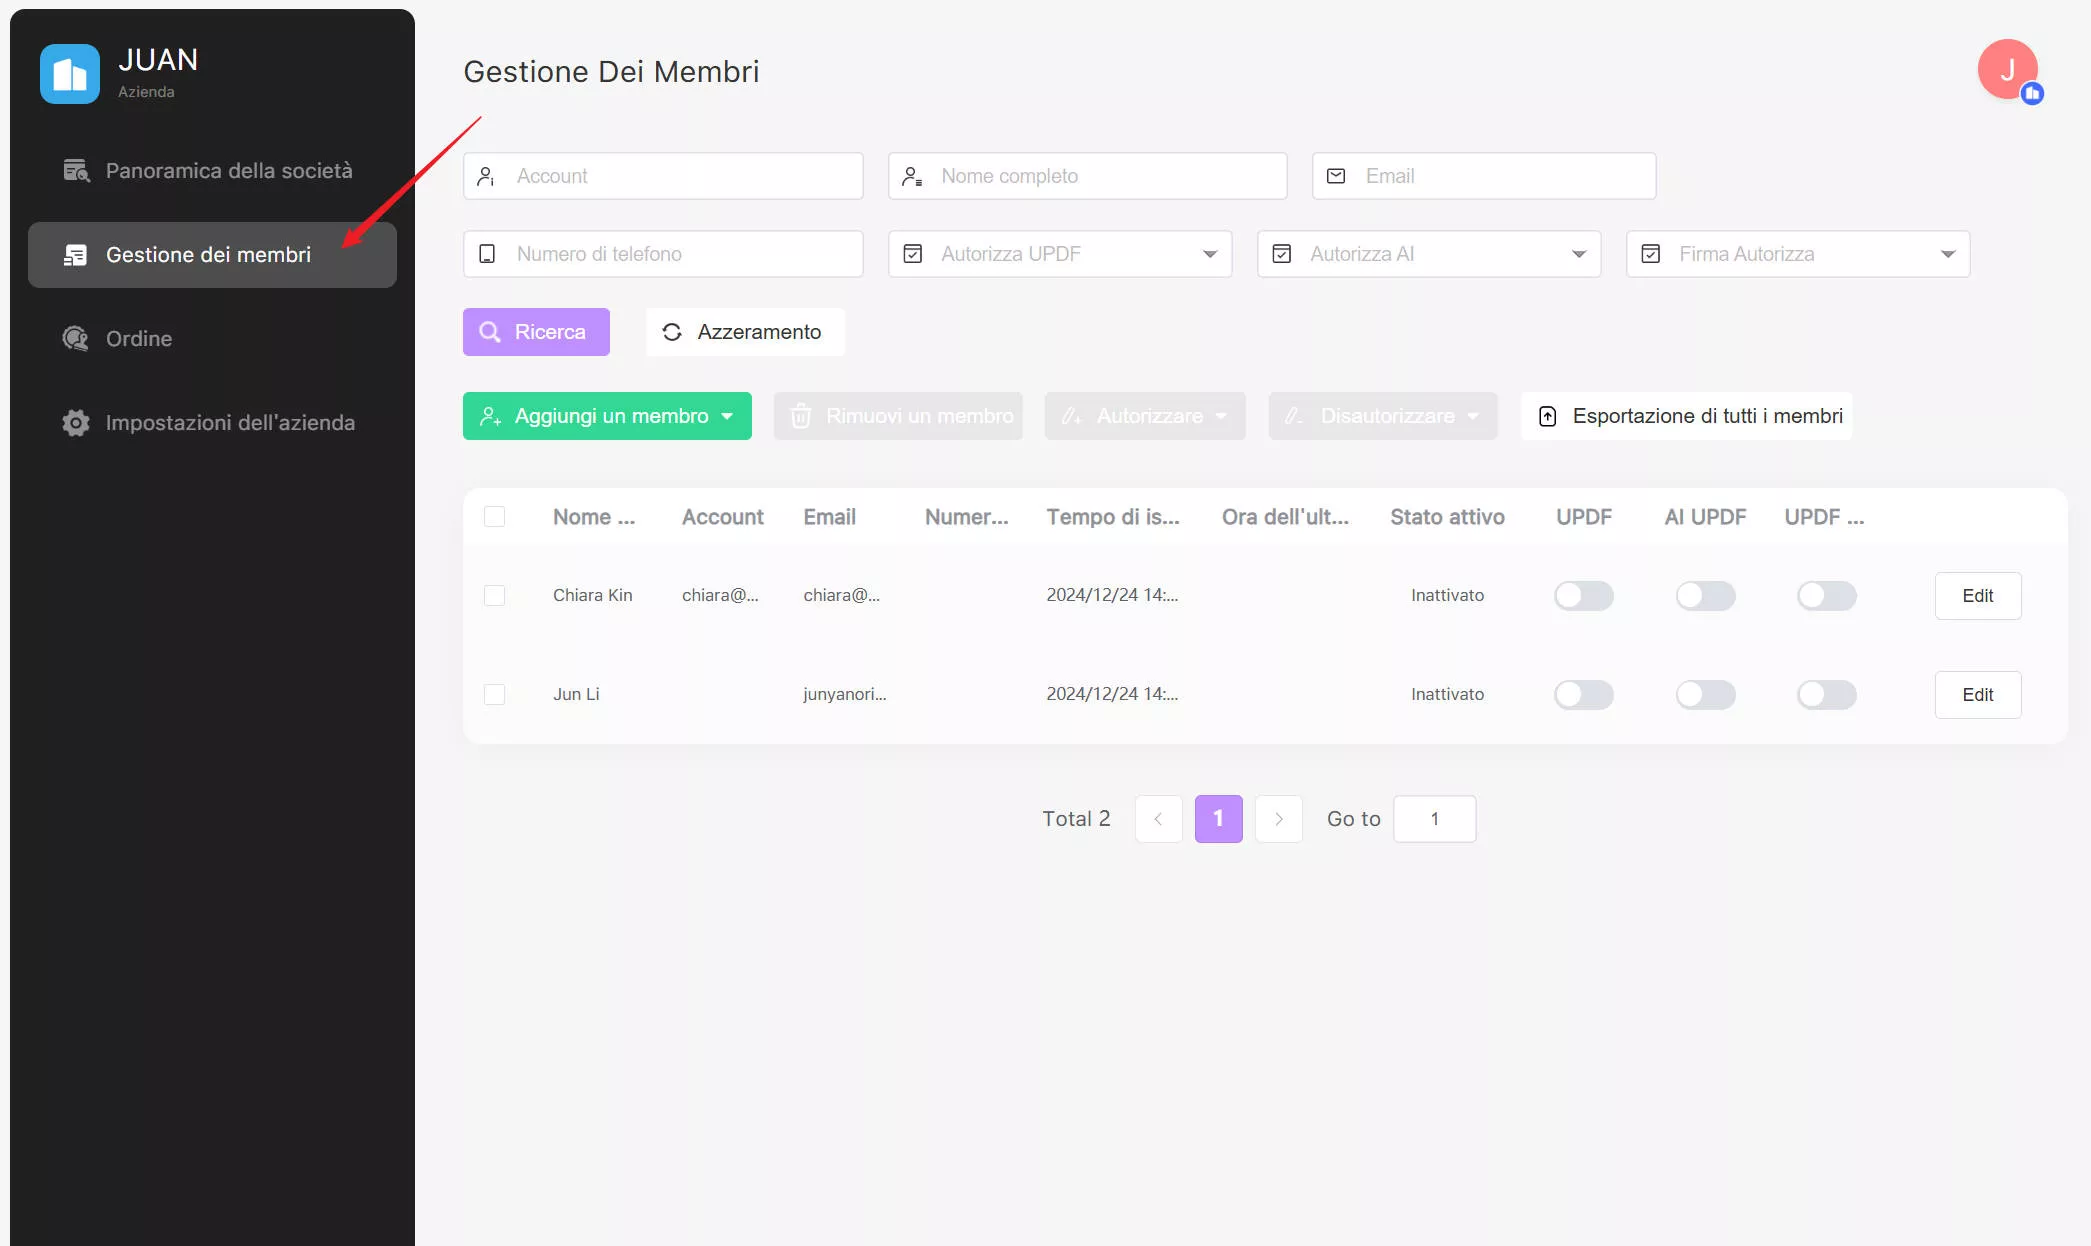Click the Panoramica della società sidebar icon
The width and height of the screenshot is (2091, 1246).
(76, 171)
